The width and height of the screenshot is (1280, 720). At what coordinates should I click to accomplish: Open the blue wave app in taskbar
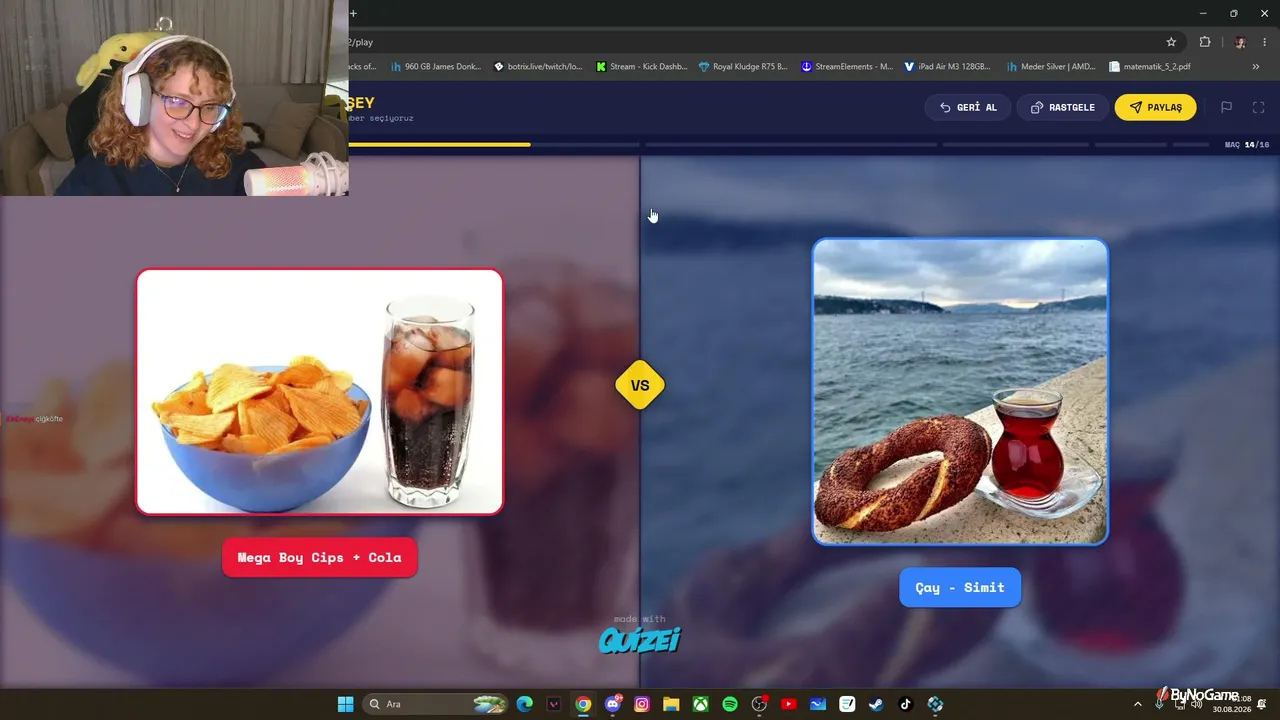(818, 704)
